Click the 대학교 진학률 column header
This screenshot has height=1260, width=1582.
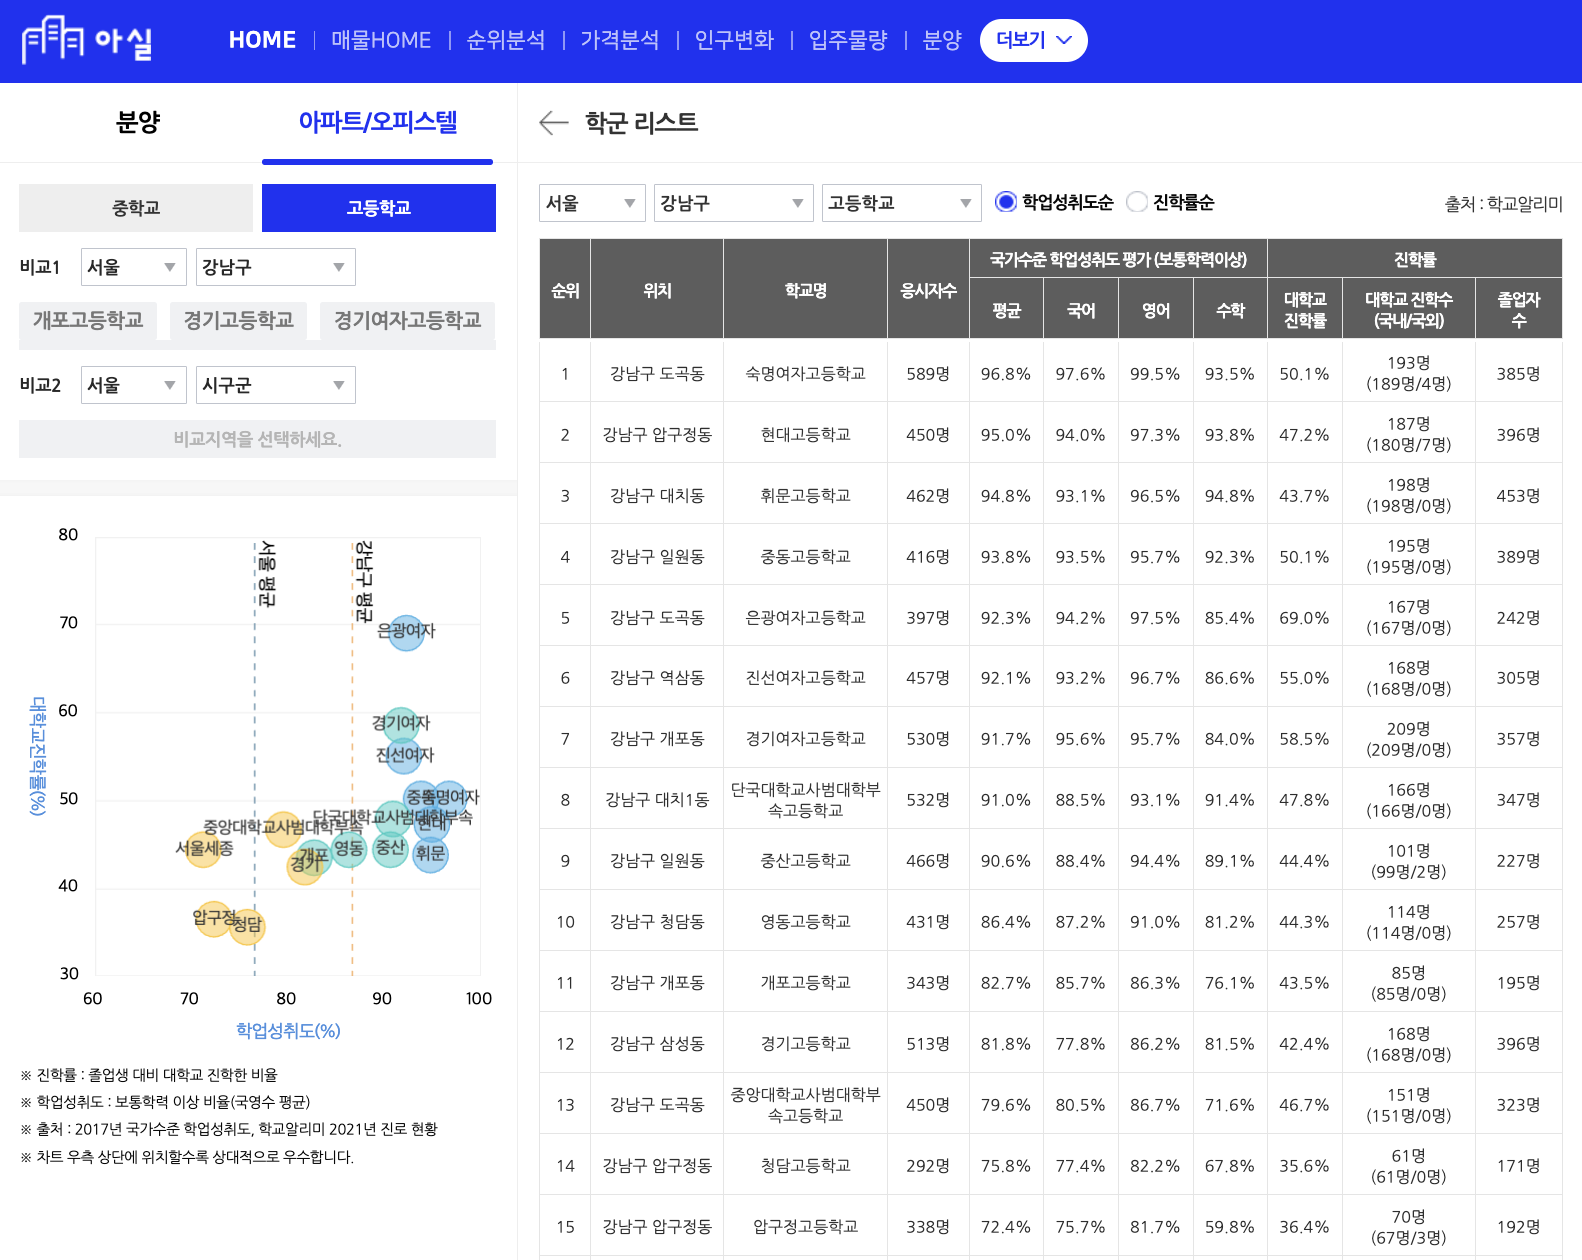coord(1305,310)
